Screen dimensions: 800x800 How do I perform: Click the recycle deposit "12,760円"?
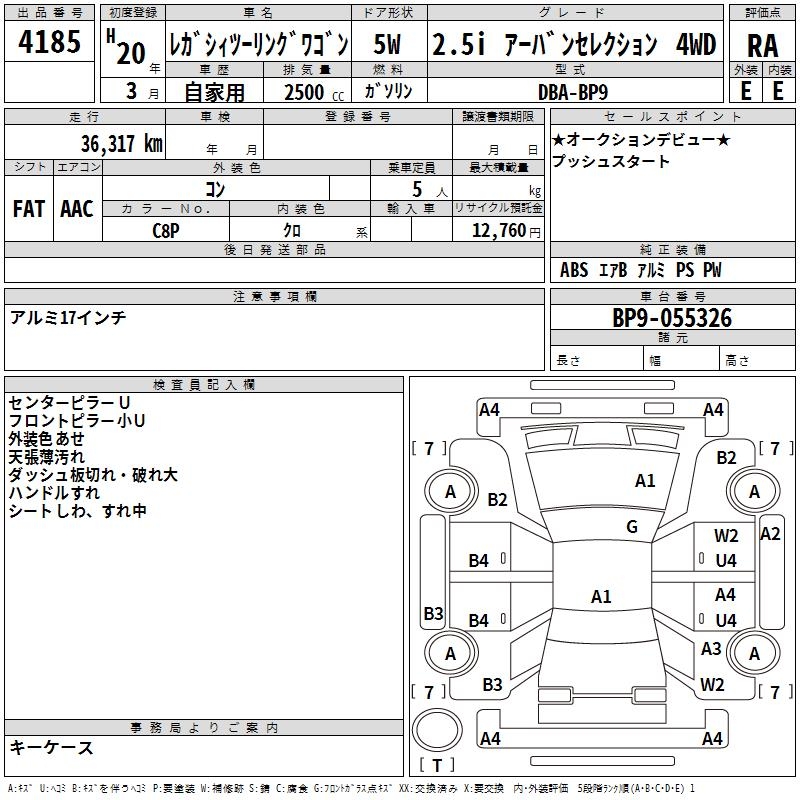pos(506,231)
